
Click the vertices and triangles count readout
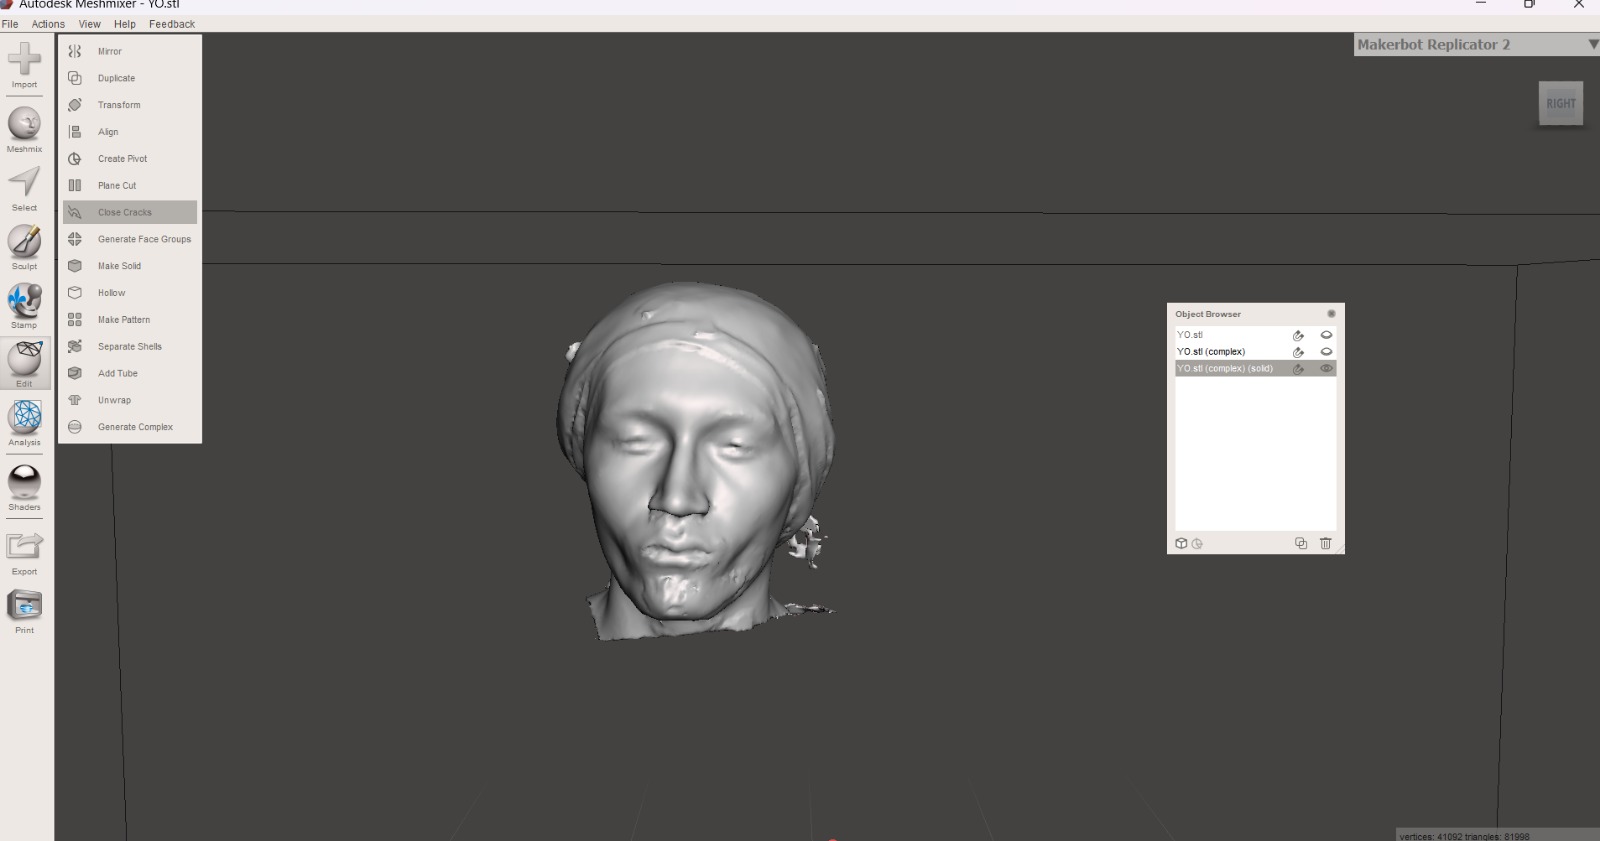[x=1464, y=836]
